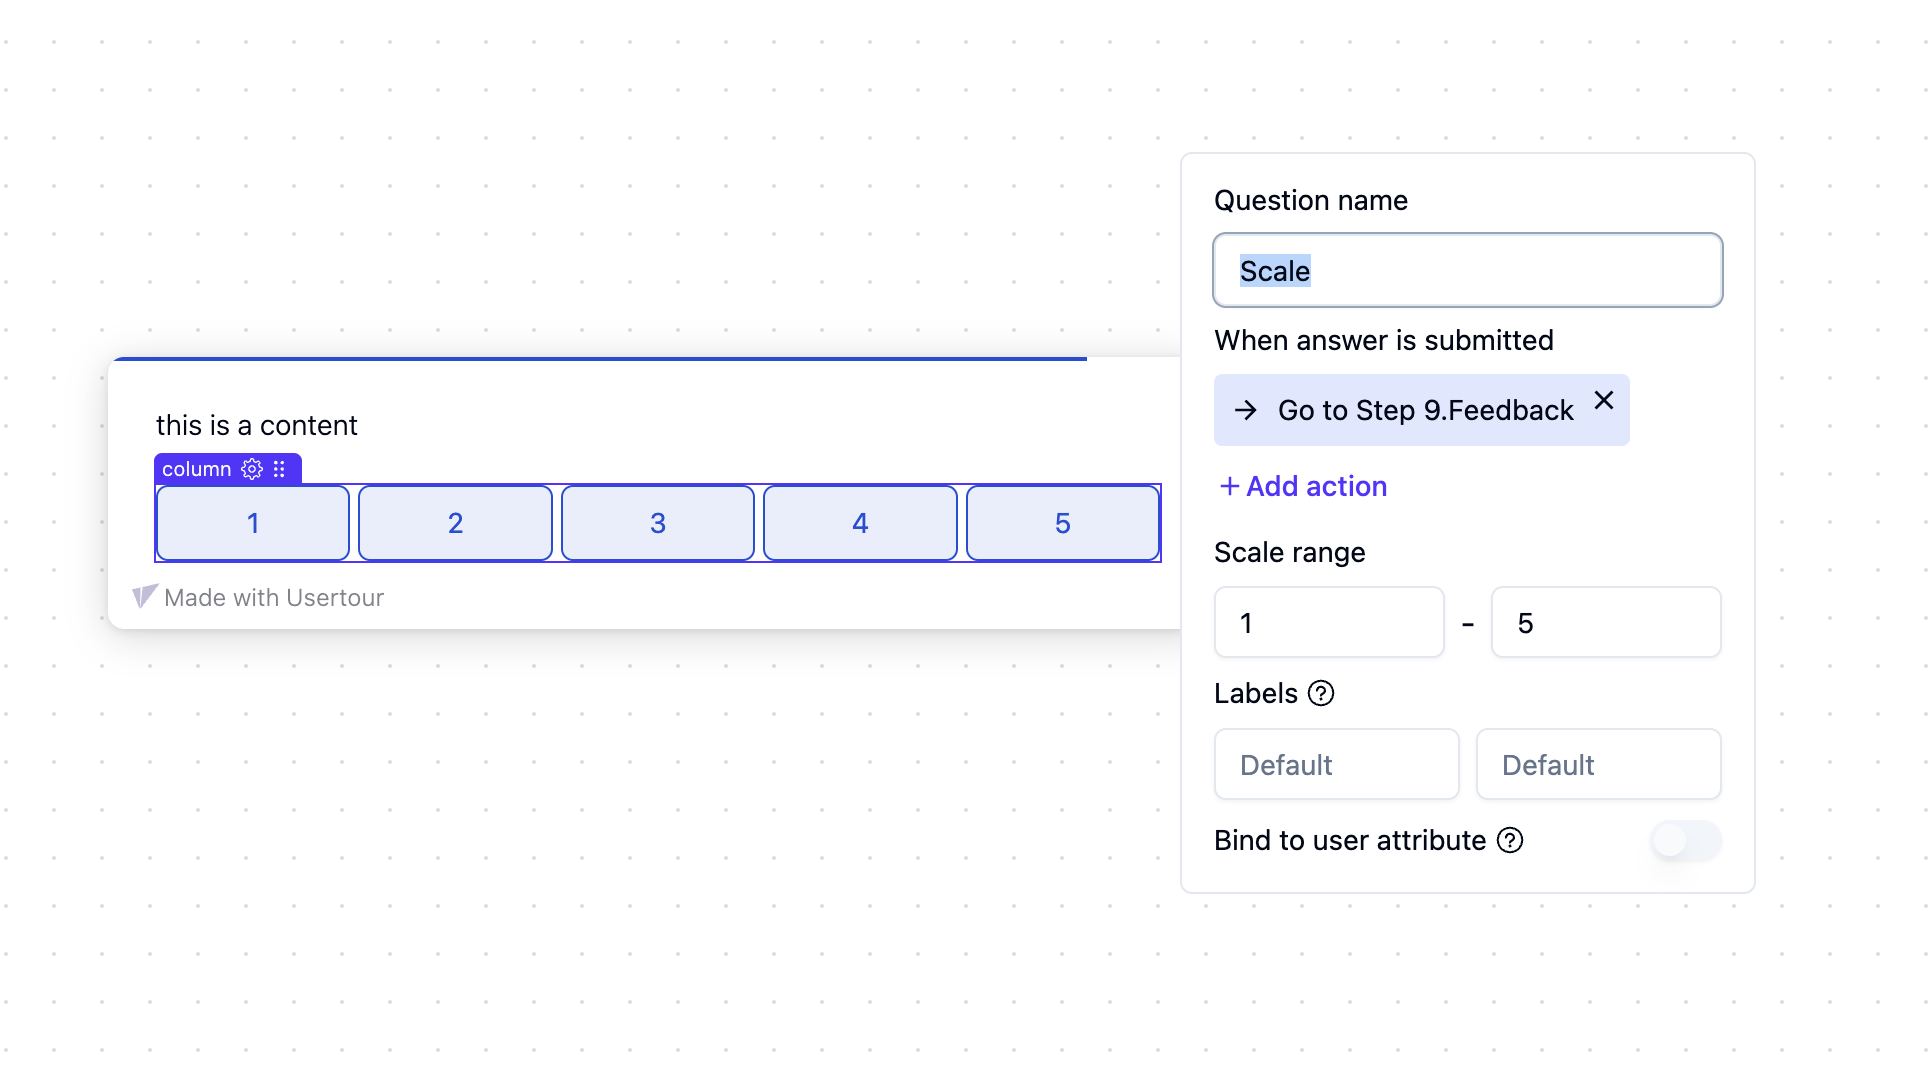Viewport: 1928px width, 1072px height.
Task: Select scale option 5
Action: click(1063, 523)
